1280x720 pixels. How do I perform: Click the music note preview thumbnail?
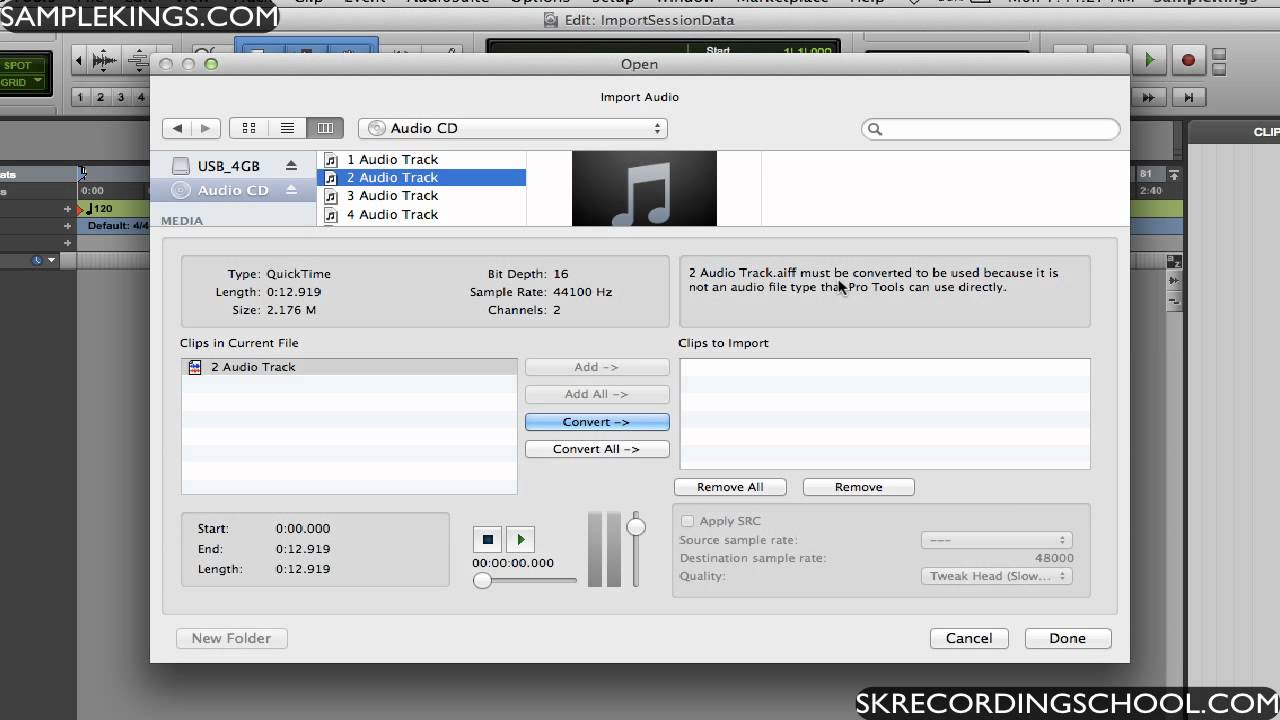click(644, 188)
